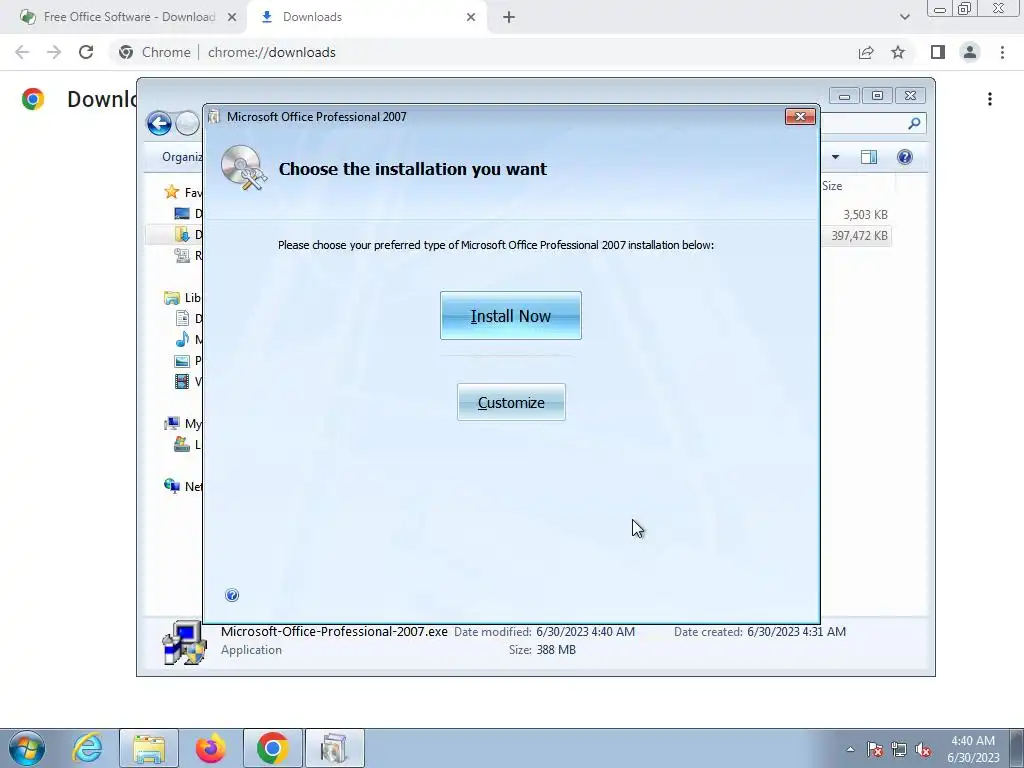Close the Microsoft Office Professional 2007 dialog
1024x768 pixels.
(x=800, y=116)
